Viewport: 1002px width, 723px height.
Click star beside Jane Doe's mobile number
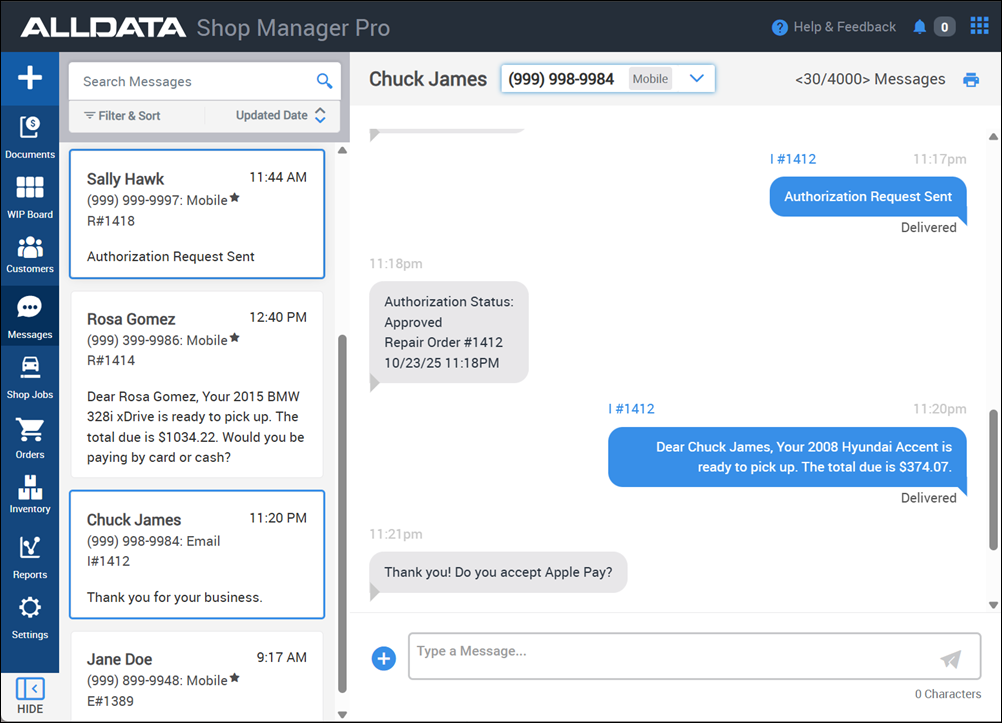click(235, 678)
